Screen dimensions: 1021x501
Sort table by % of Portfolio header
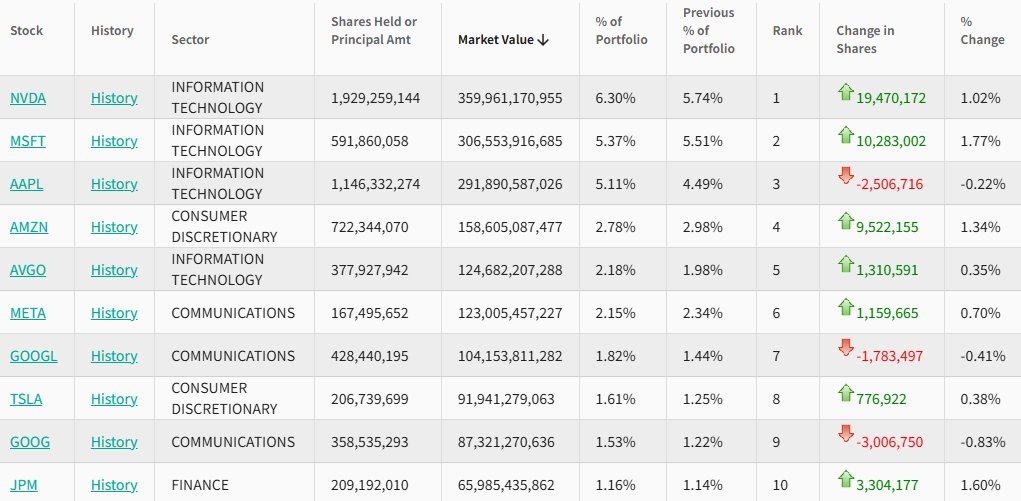[x=621, y=31]
